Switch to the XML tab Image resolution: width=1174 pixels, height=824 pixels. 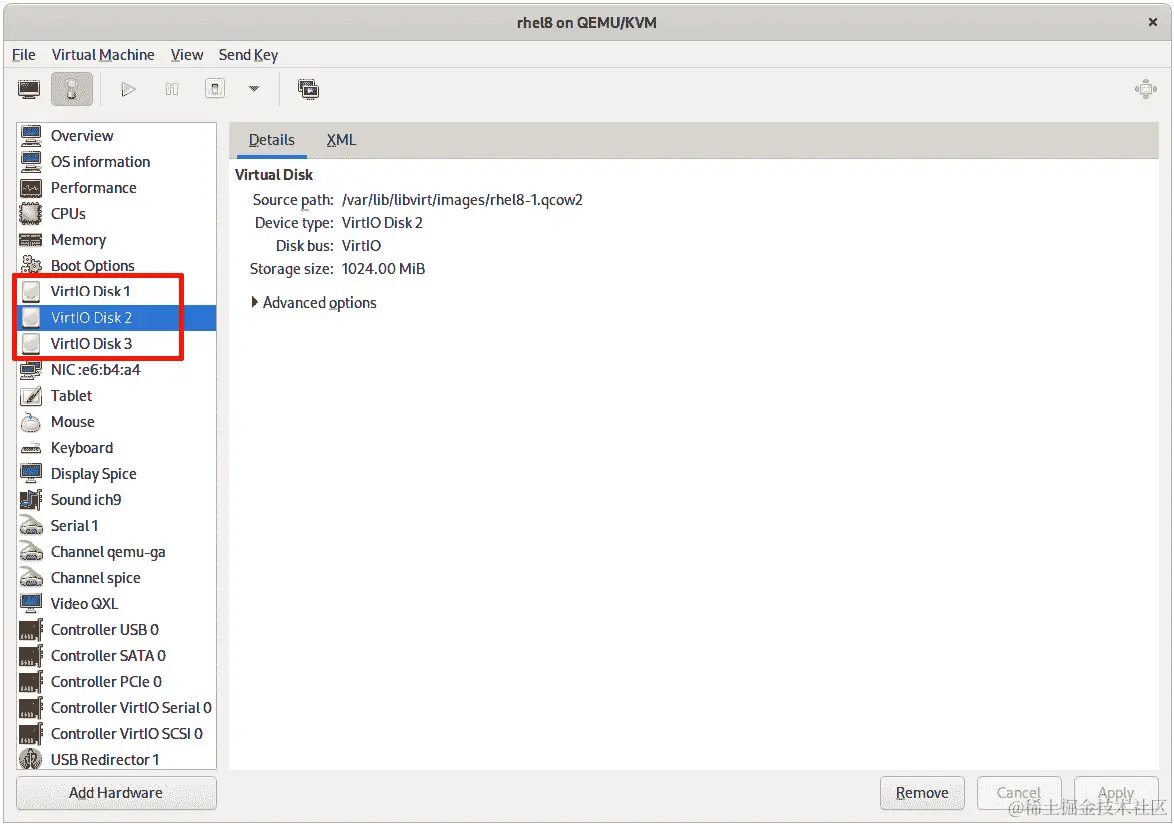[x=341, y=140]
